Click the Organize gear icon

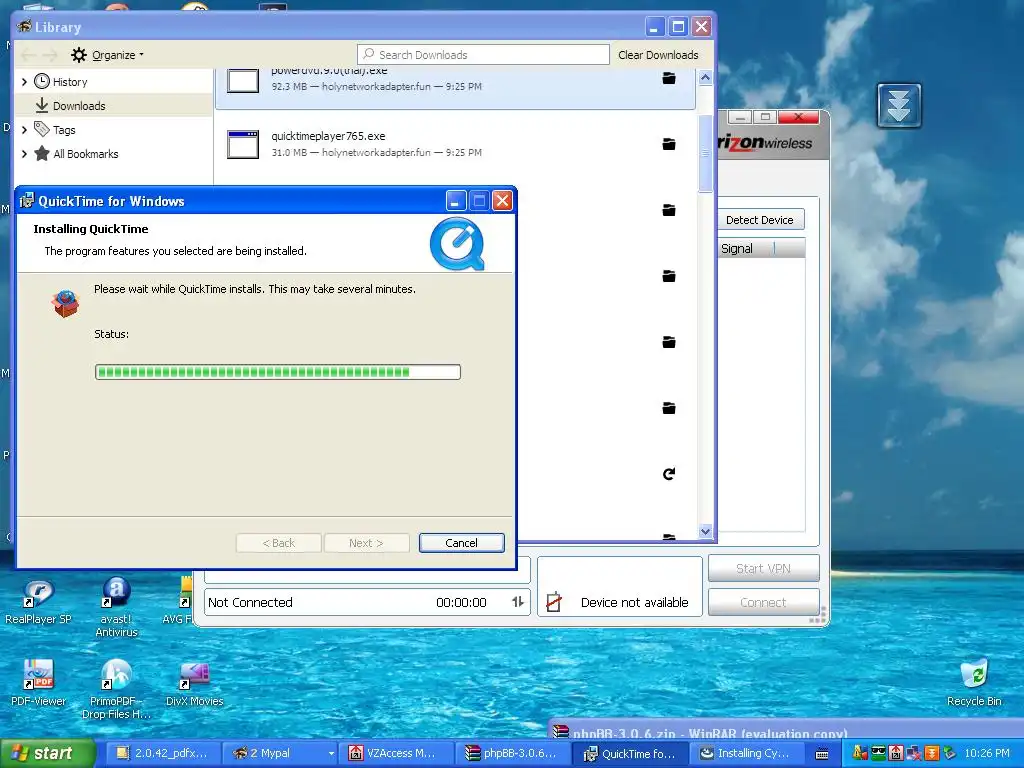(78, 55)
